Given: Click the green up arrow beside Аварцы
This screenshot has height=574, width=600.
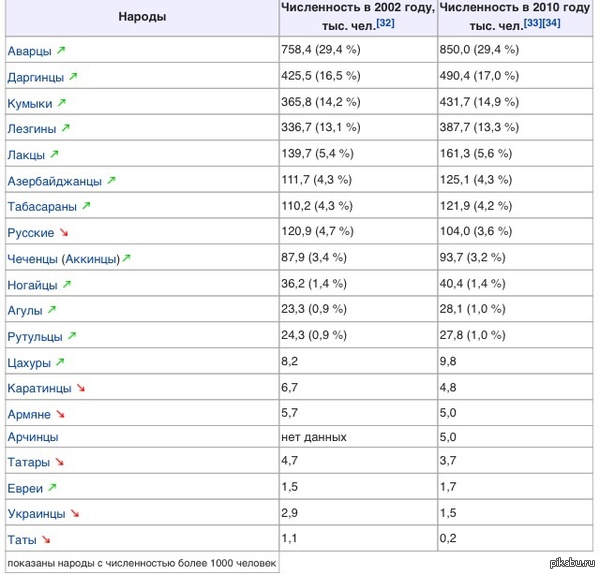Looking at the screenshot, I should pos(62,50).
